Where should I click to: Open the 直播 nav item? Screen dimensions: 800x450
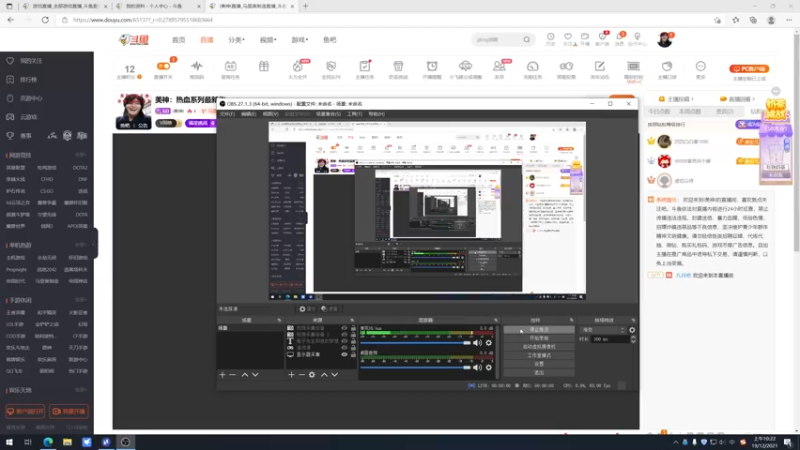pyautogui.click(x=207, y=40)
